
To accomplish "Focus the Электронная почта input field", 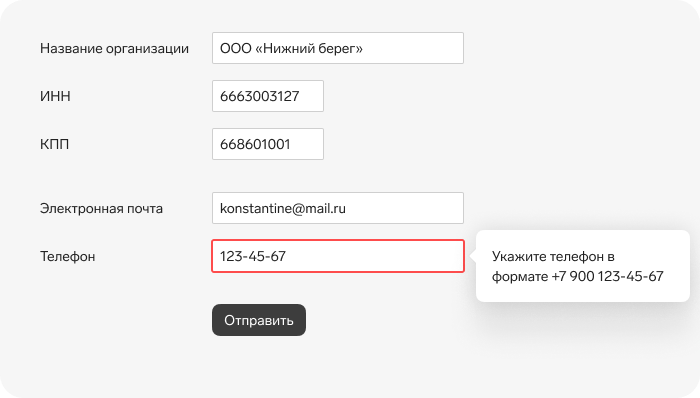I will (x=338, y=208).
